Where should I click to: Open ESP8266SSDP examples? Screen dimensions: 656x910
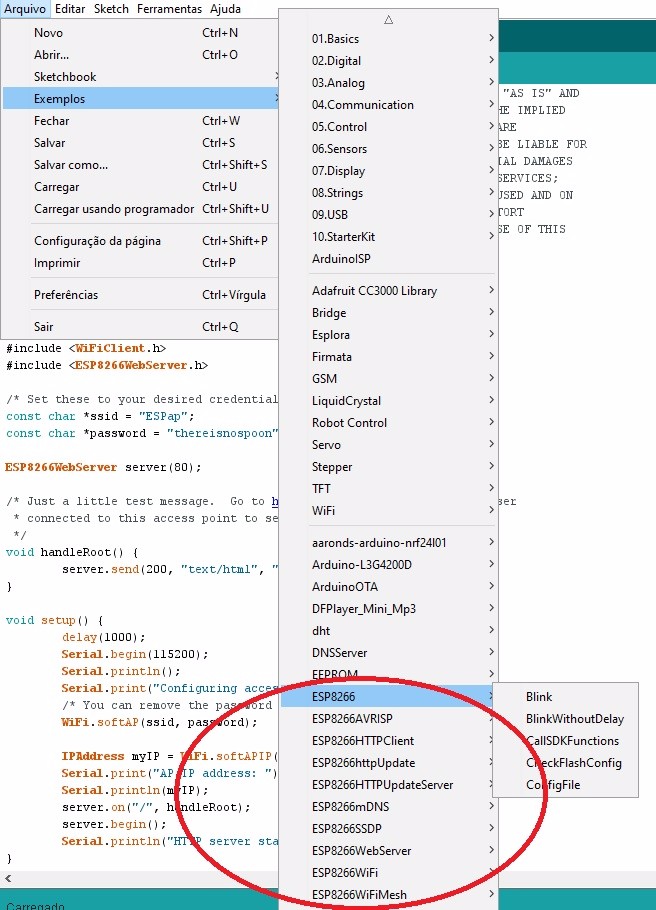(388, 829)
